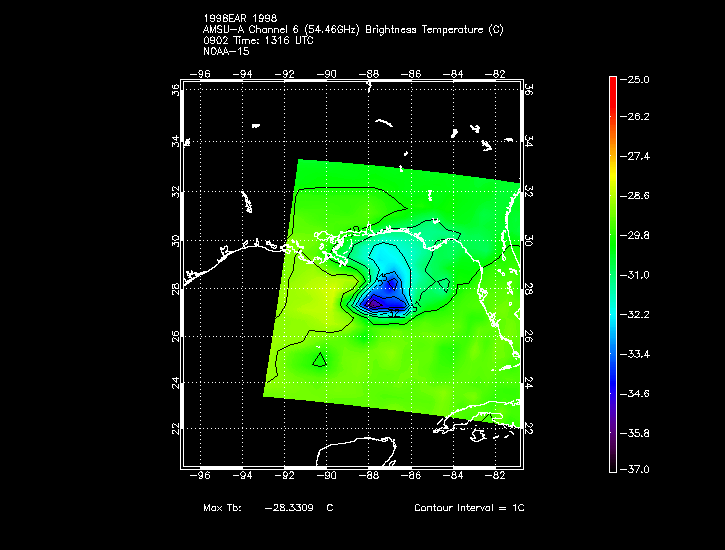Viewport: 725px width, 550px height.
Task: Click the right axis latitude label '28'
Action: [529, 289]
